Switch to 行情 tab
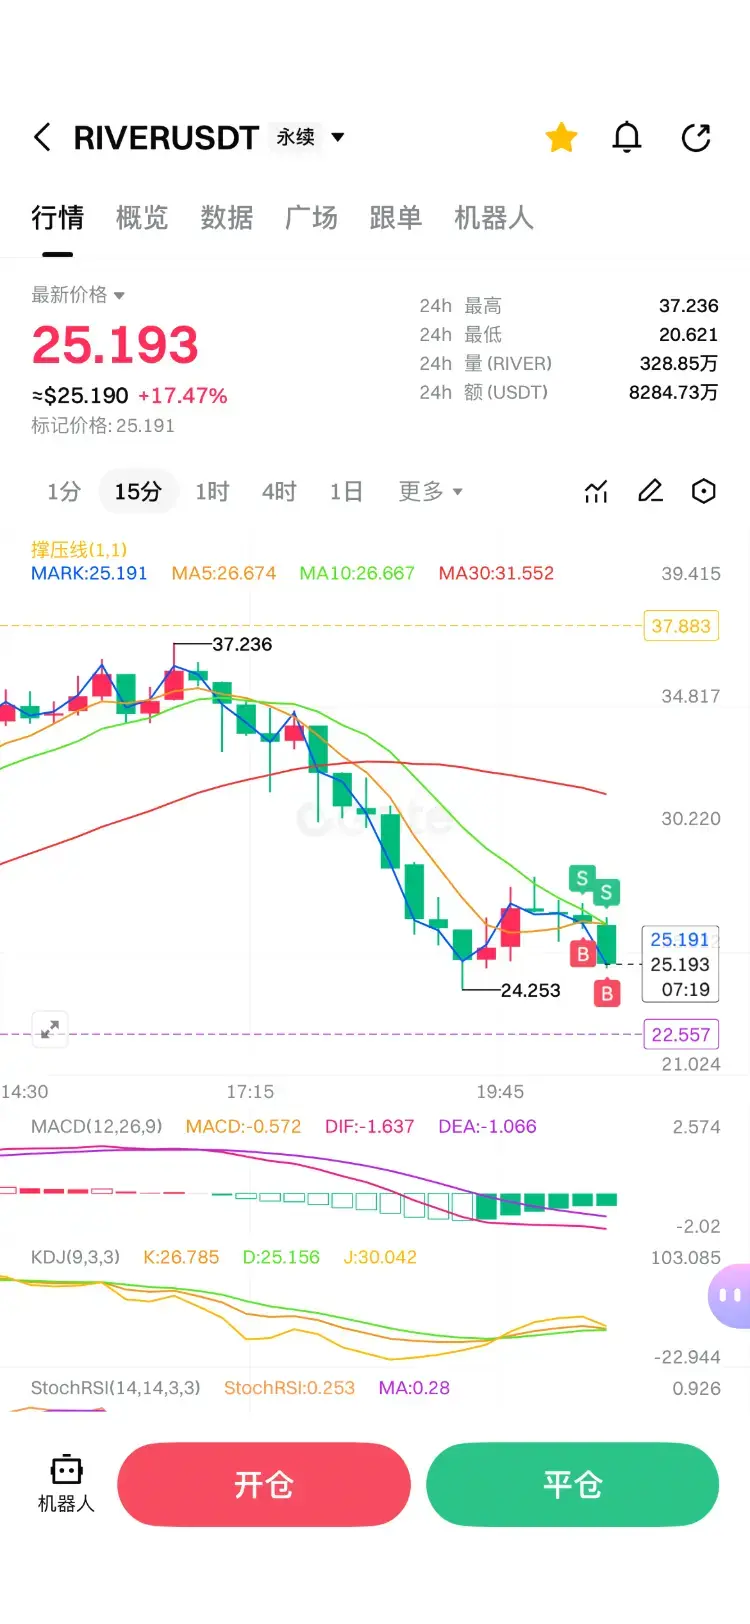The height and width of the screenshot is (1624, 750). (x=57, y=218)
